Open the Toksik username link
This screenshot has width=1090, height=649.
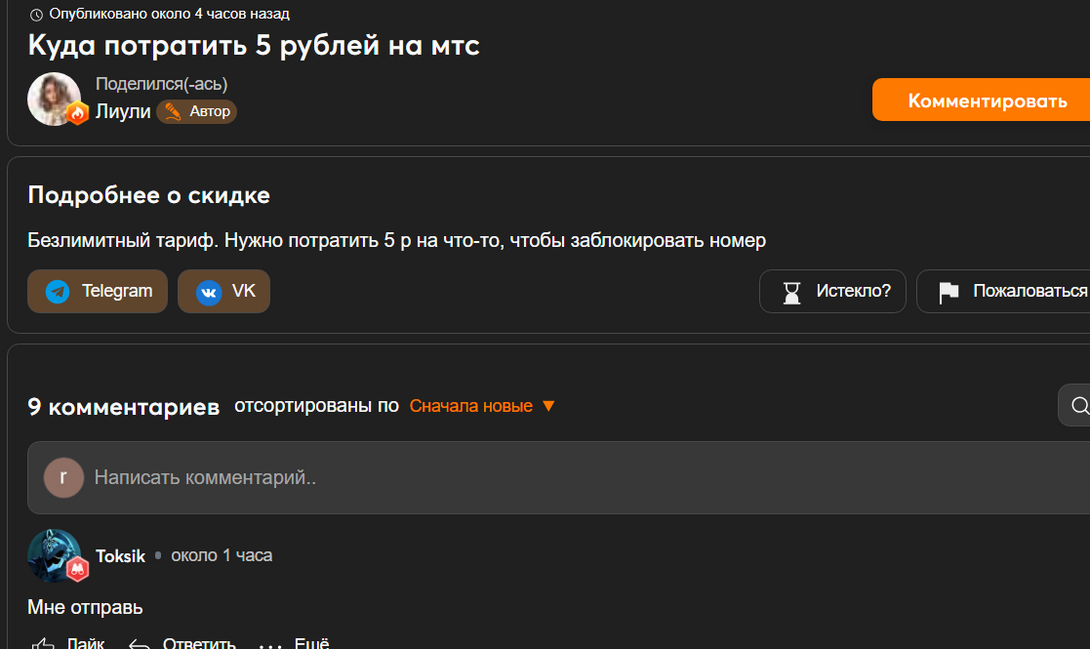[x=120, y=556]
